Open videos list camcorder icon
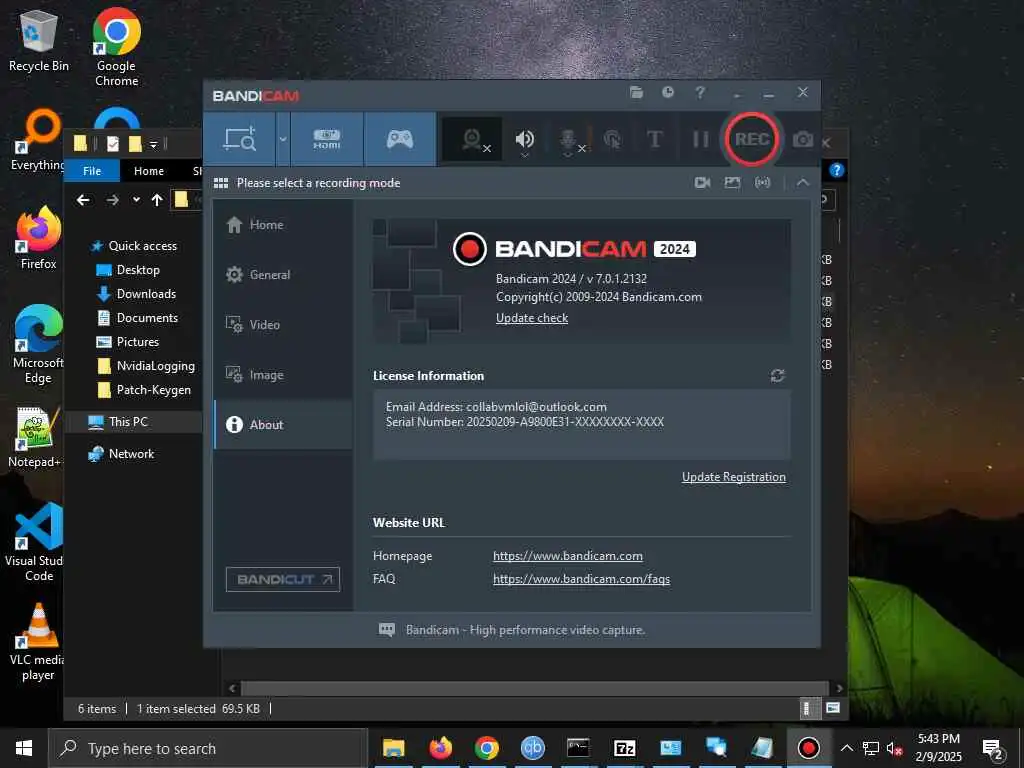 click(702, 182)
